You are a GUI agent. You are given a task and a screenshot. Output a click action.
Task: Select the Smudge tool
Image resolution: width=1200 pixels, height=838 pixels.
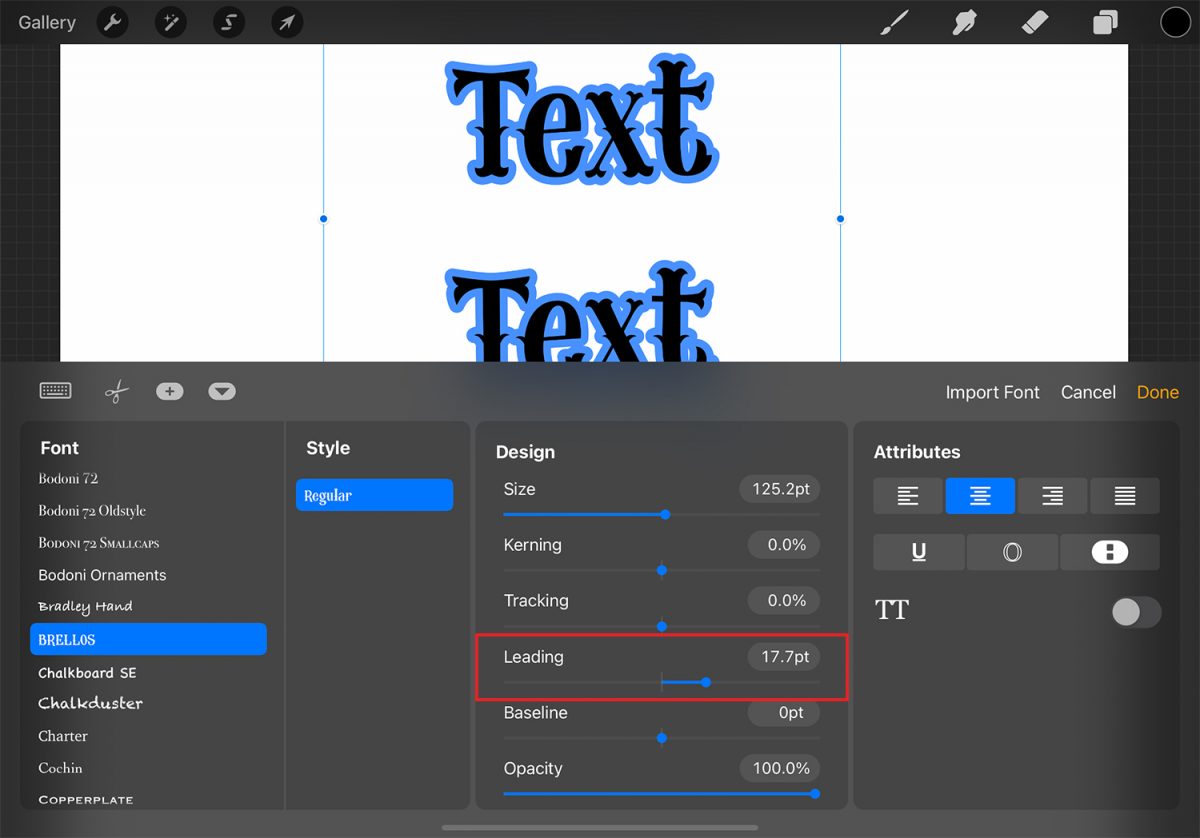pyautogui.click(x=964, y=22)
